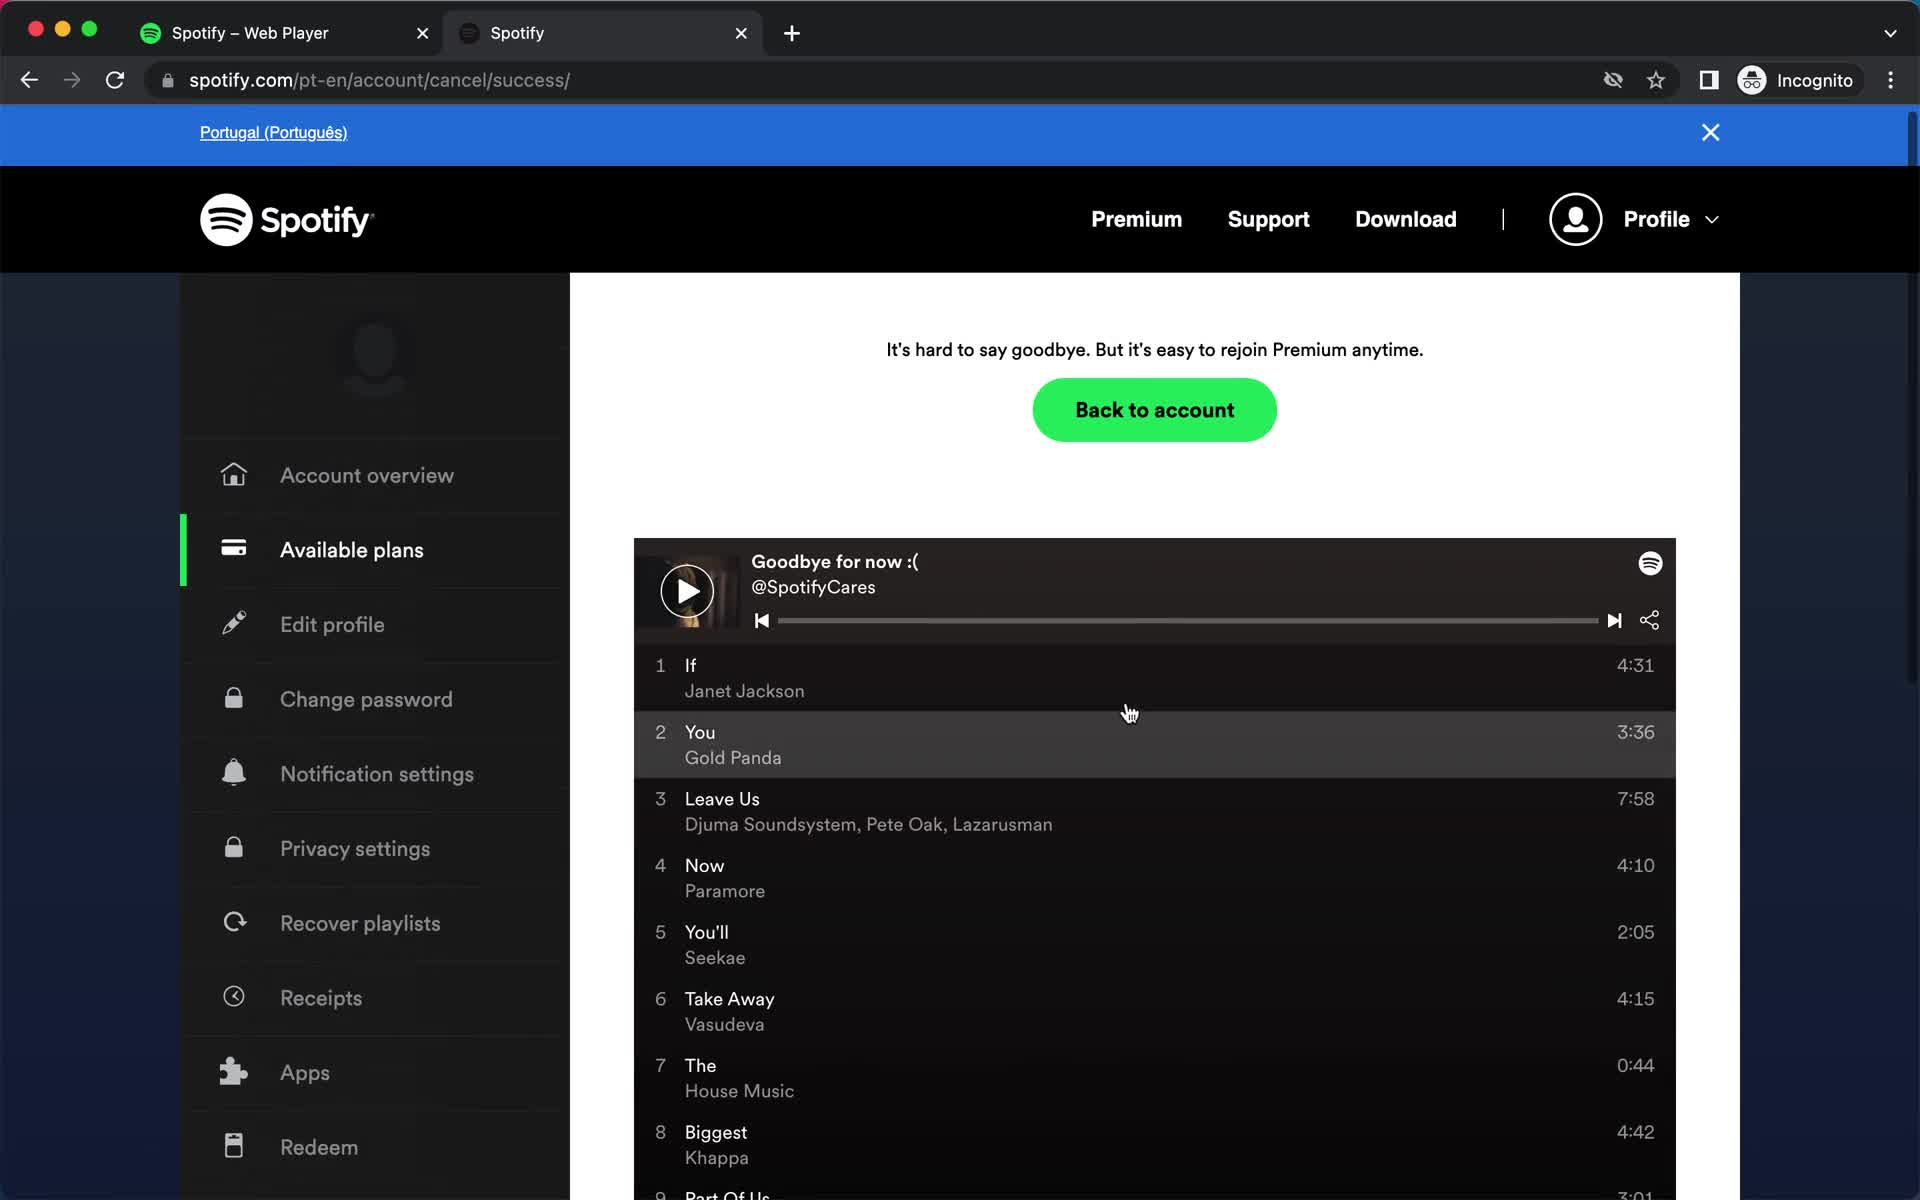Select the Support menu item
The width and height of the screenshot is (1920, 1200).
pyautogui.click(x=1269, y=218)
